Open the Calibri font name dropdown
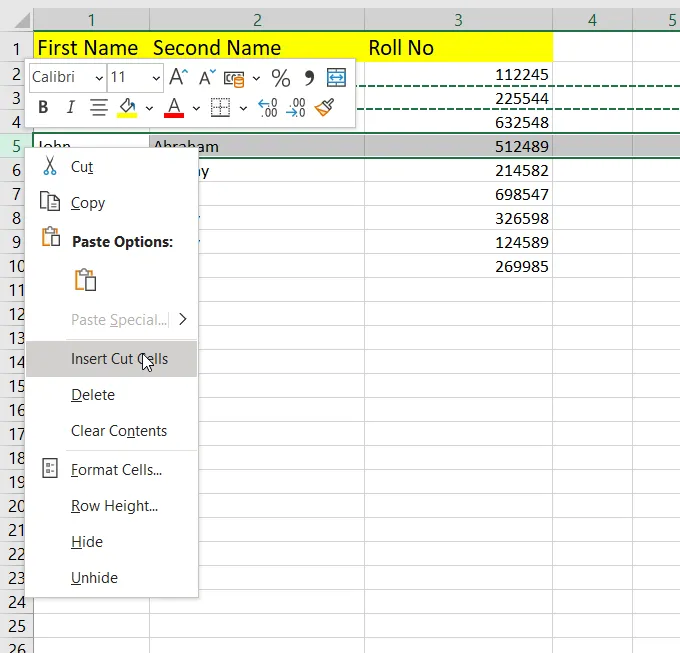Image resolution: width=680 pixels, height=653 pixels. click(x=99, y=77)
